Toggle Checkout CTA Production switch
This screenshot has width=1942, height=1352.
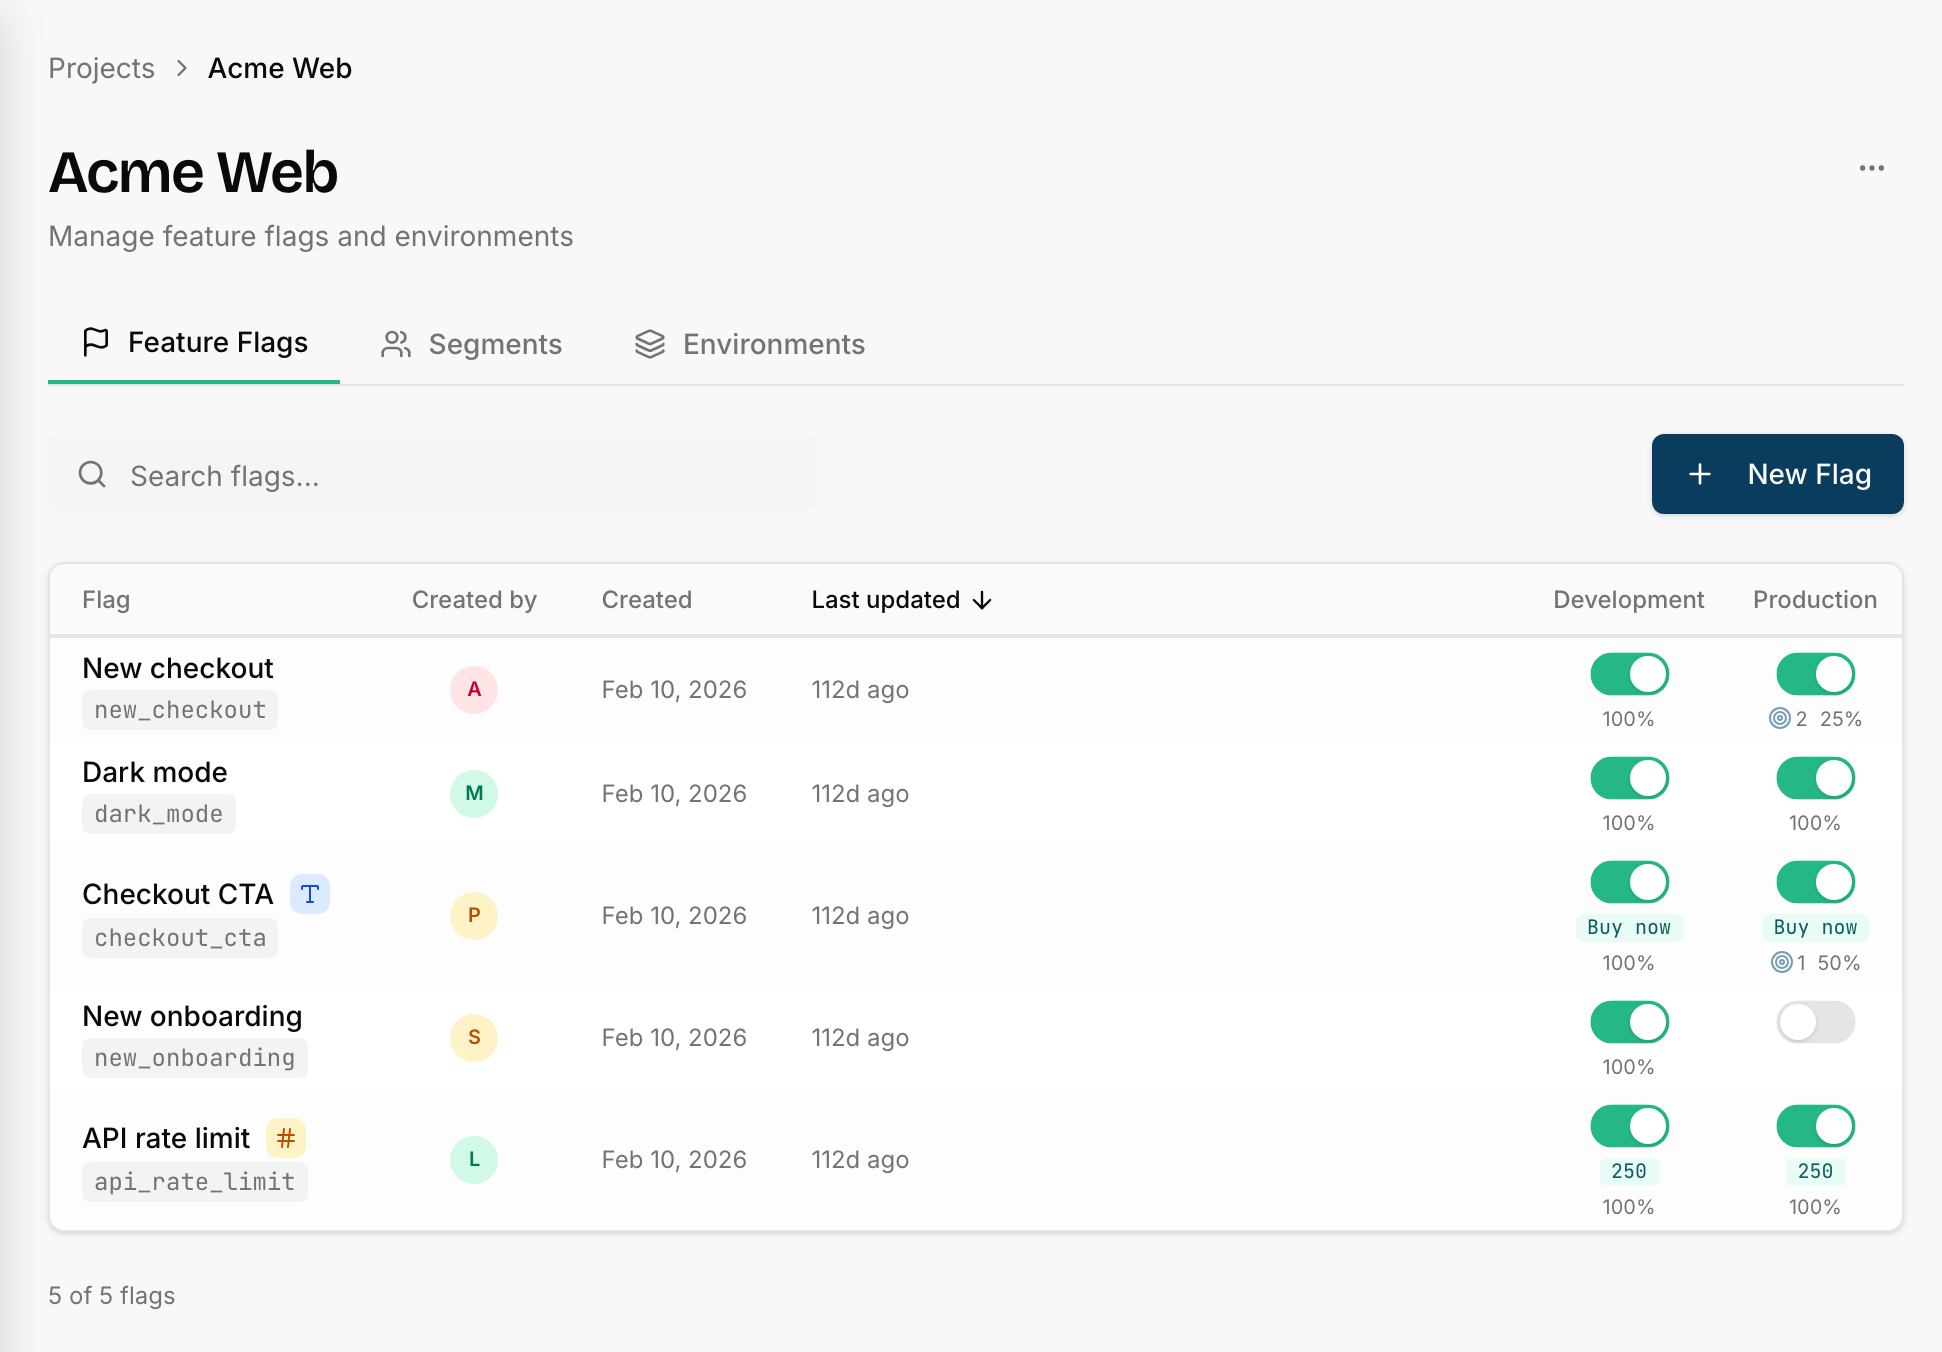1815,882
